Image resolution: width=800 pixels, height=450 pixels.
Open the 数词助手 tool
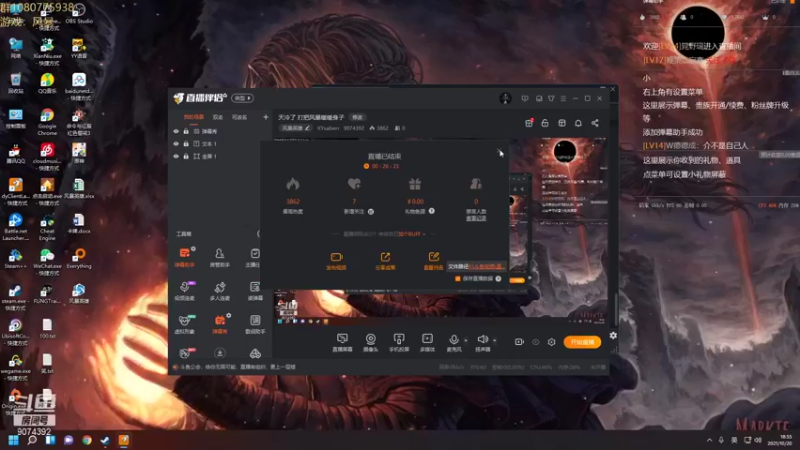pyautogui.click(x=255, y=324)
